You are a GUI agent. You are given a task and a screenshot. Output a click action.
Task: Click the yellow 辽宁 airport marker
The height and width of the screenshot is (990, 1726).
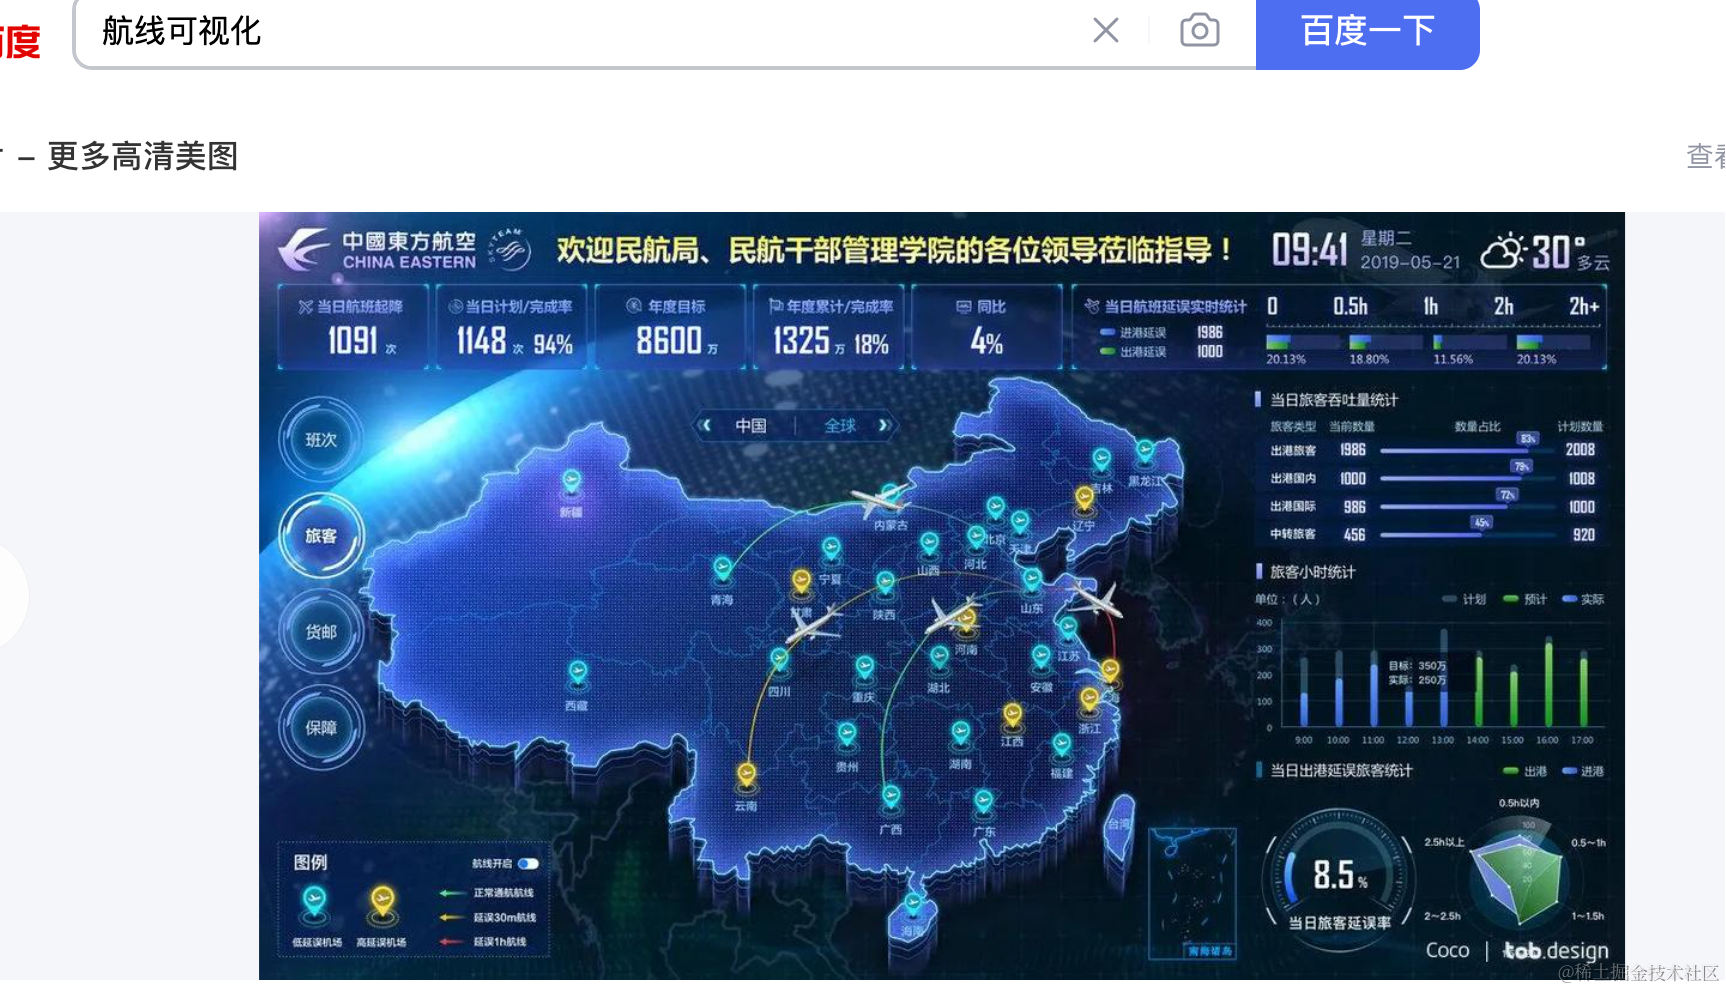[1084, 498]
